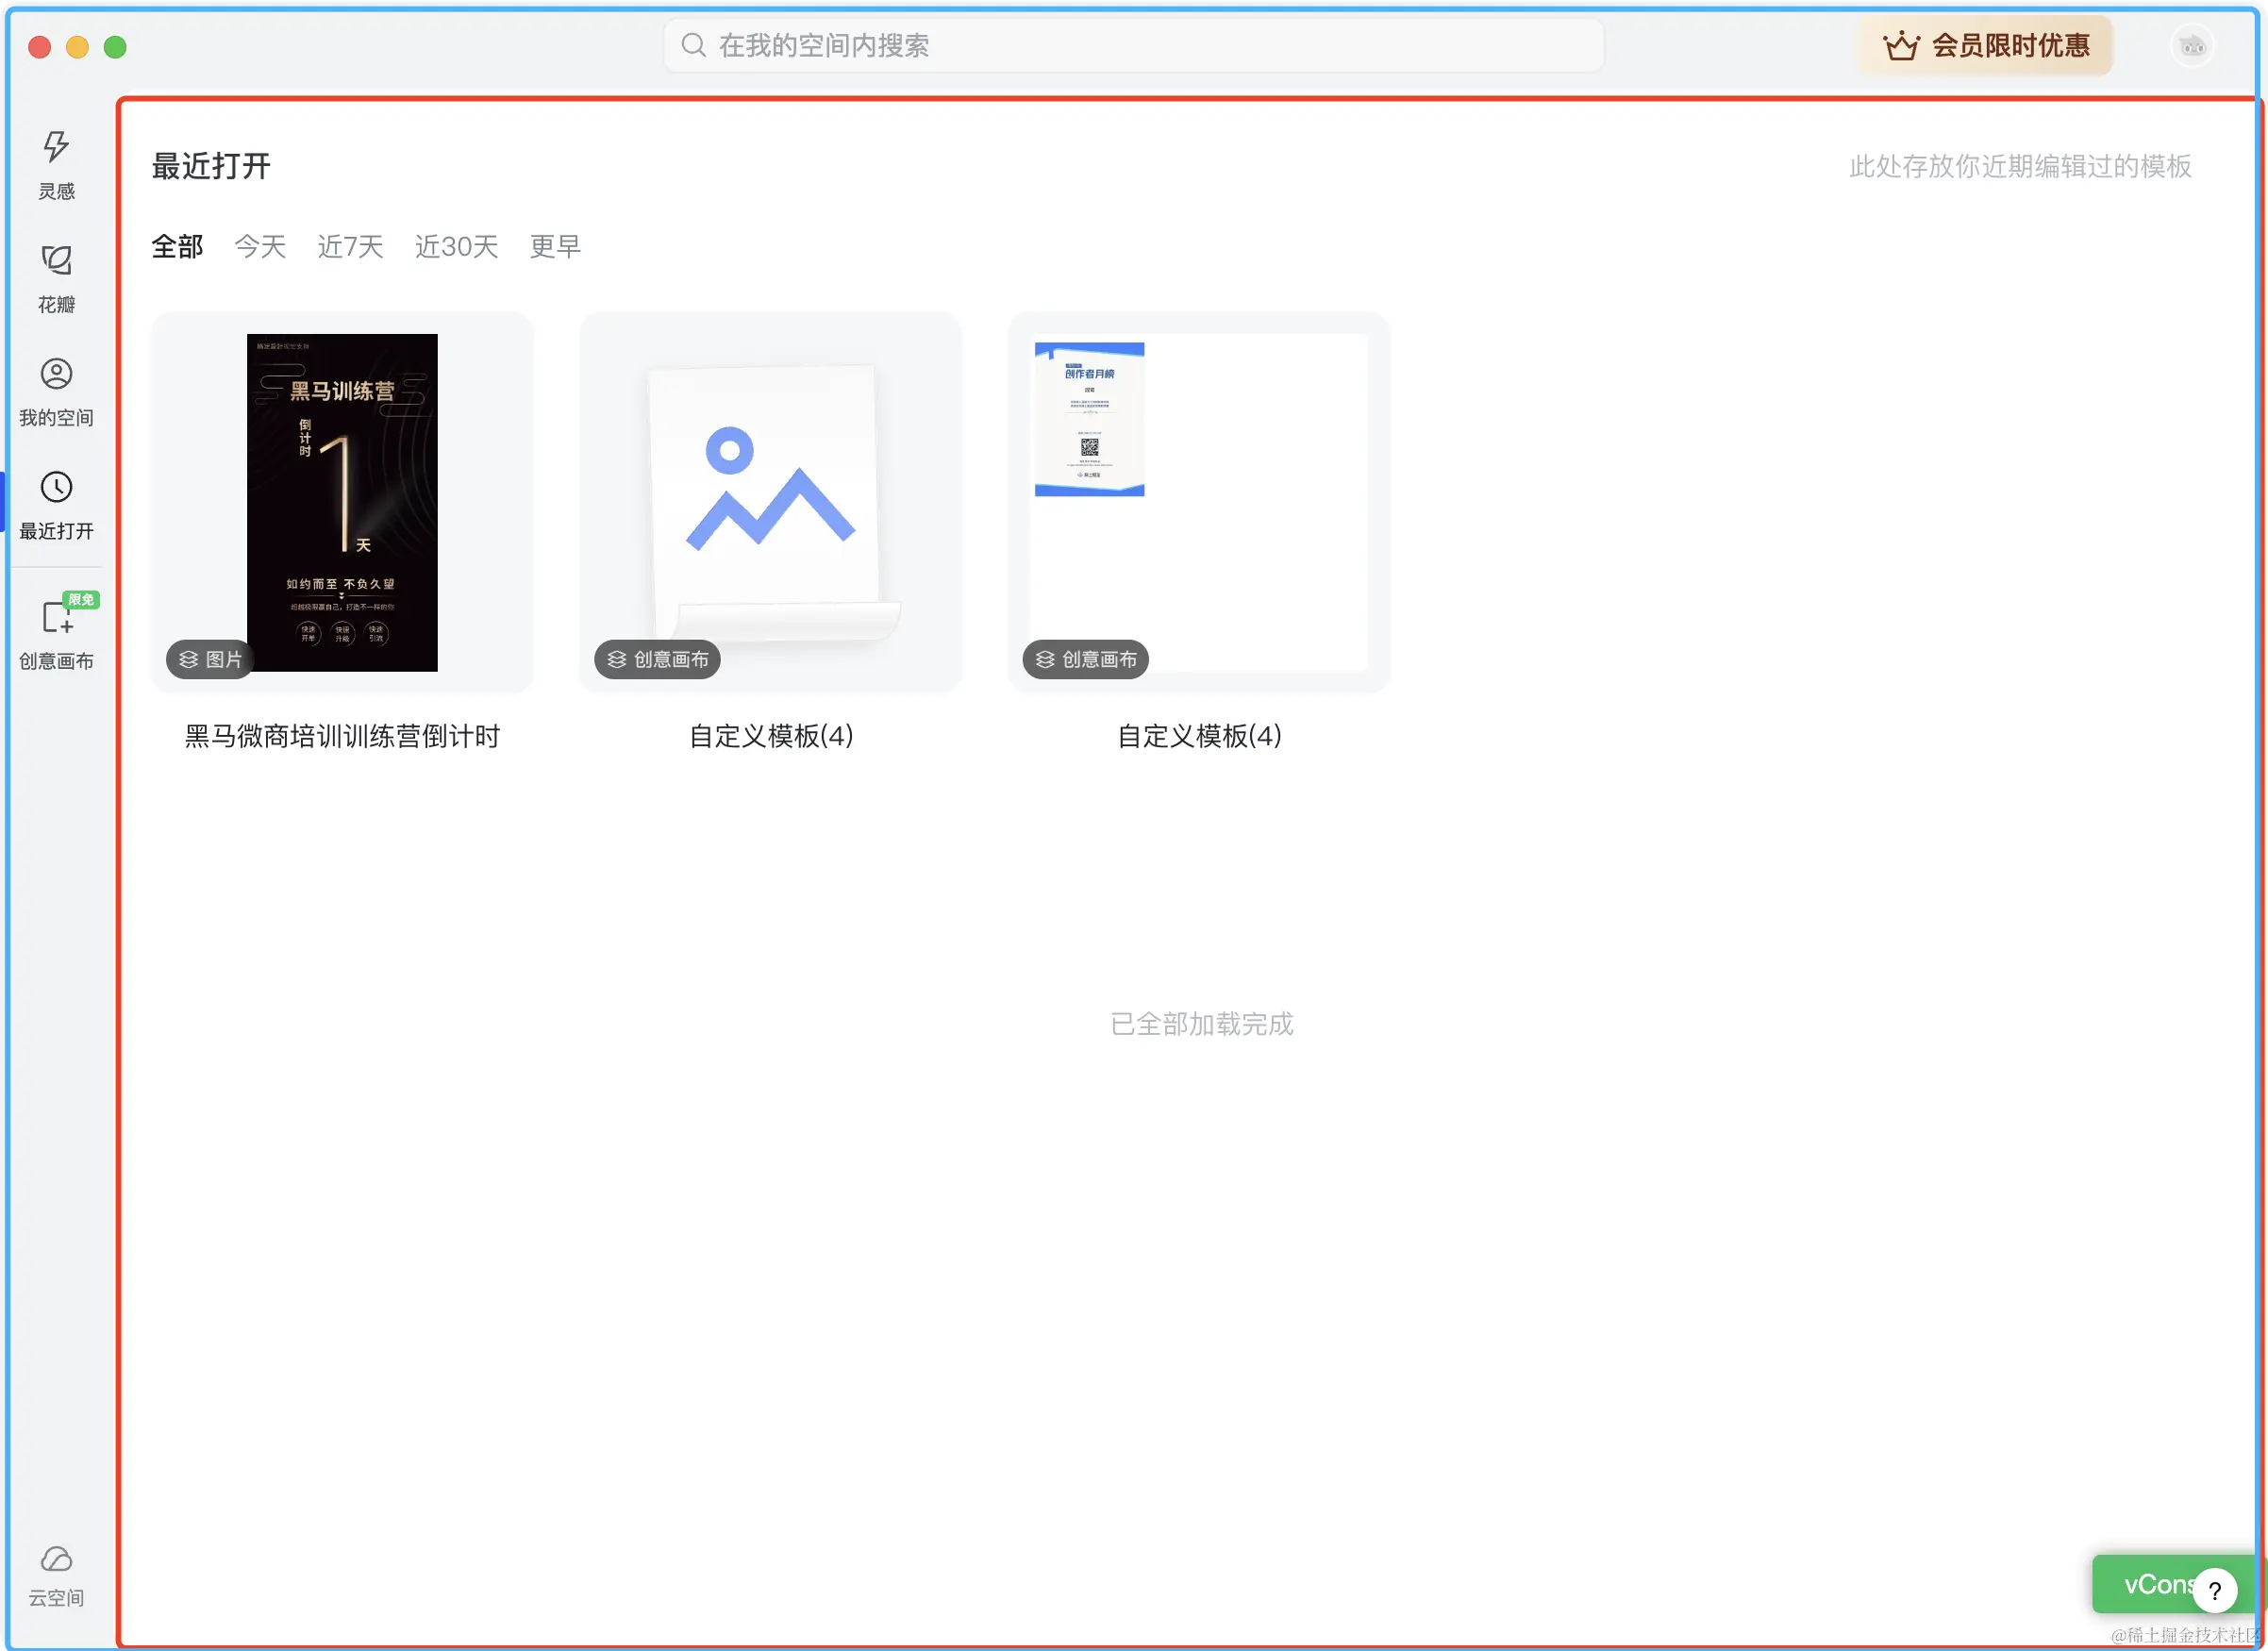Switch to the 更早 filter tab

pos(555,246)
